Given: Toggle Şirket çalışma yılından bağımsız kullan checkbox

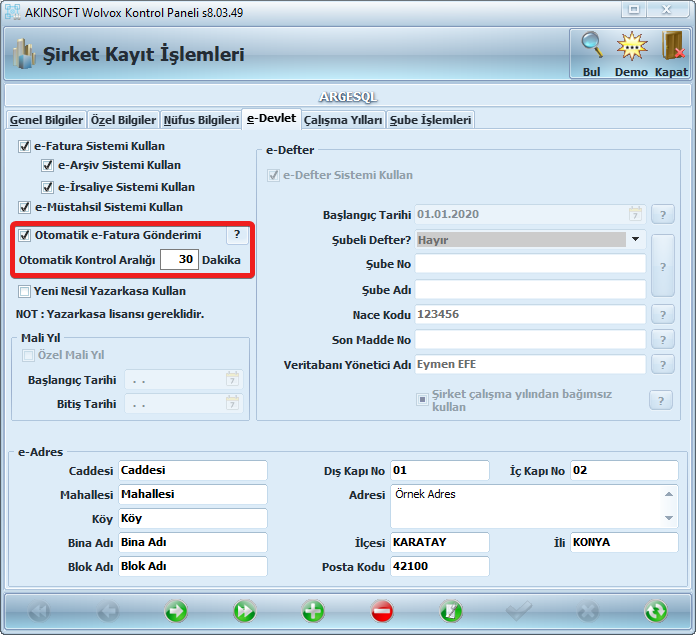Looking at the screenshot, I should click(x=422, y=399).
